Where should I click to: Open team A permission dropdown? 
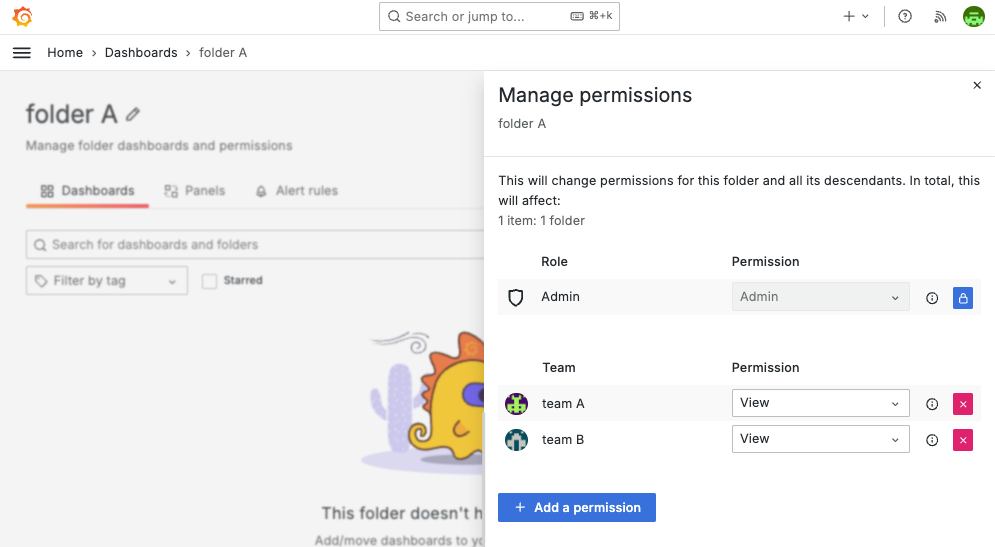(x=820, y=403)
